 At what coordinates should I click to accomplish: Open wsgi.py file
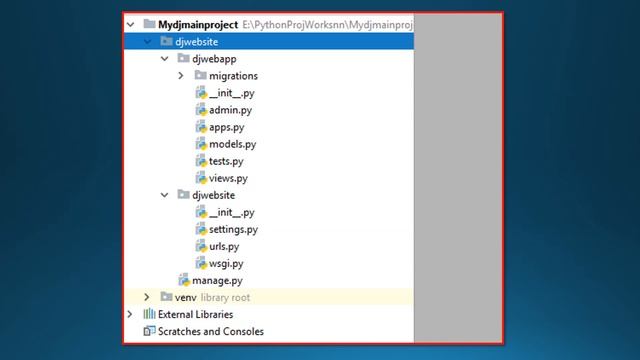[x=226, y=264]
